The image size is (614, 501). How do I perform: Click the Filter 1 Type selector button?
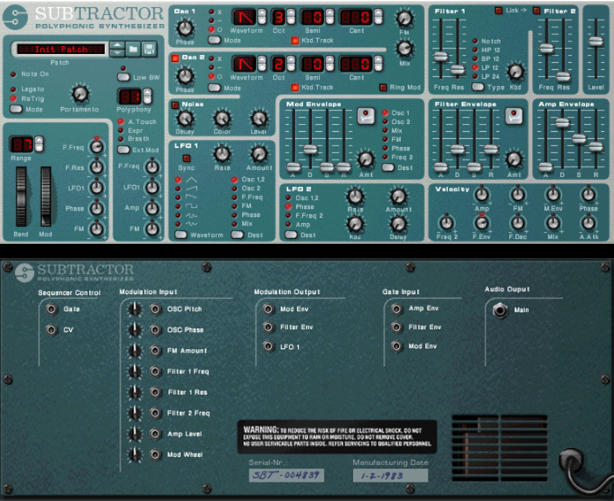coord(478,87)
